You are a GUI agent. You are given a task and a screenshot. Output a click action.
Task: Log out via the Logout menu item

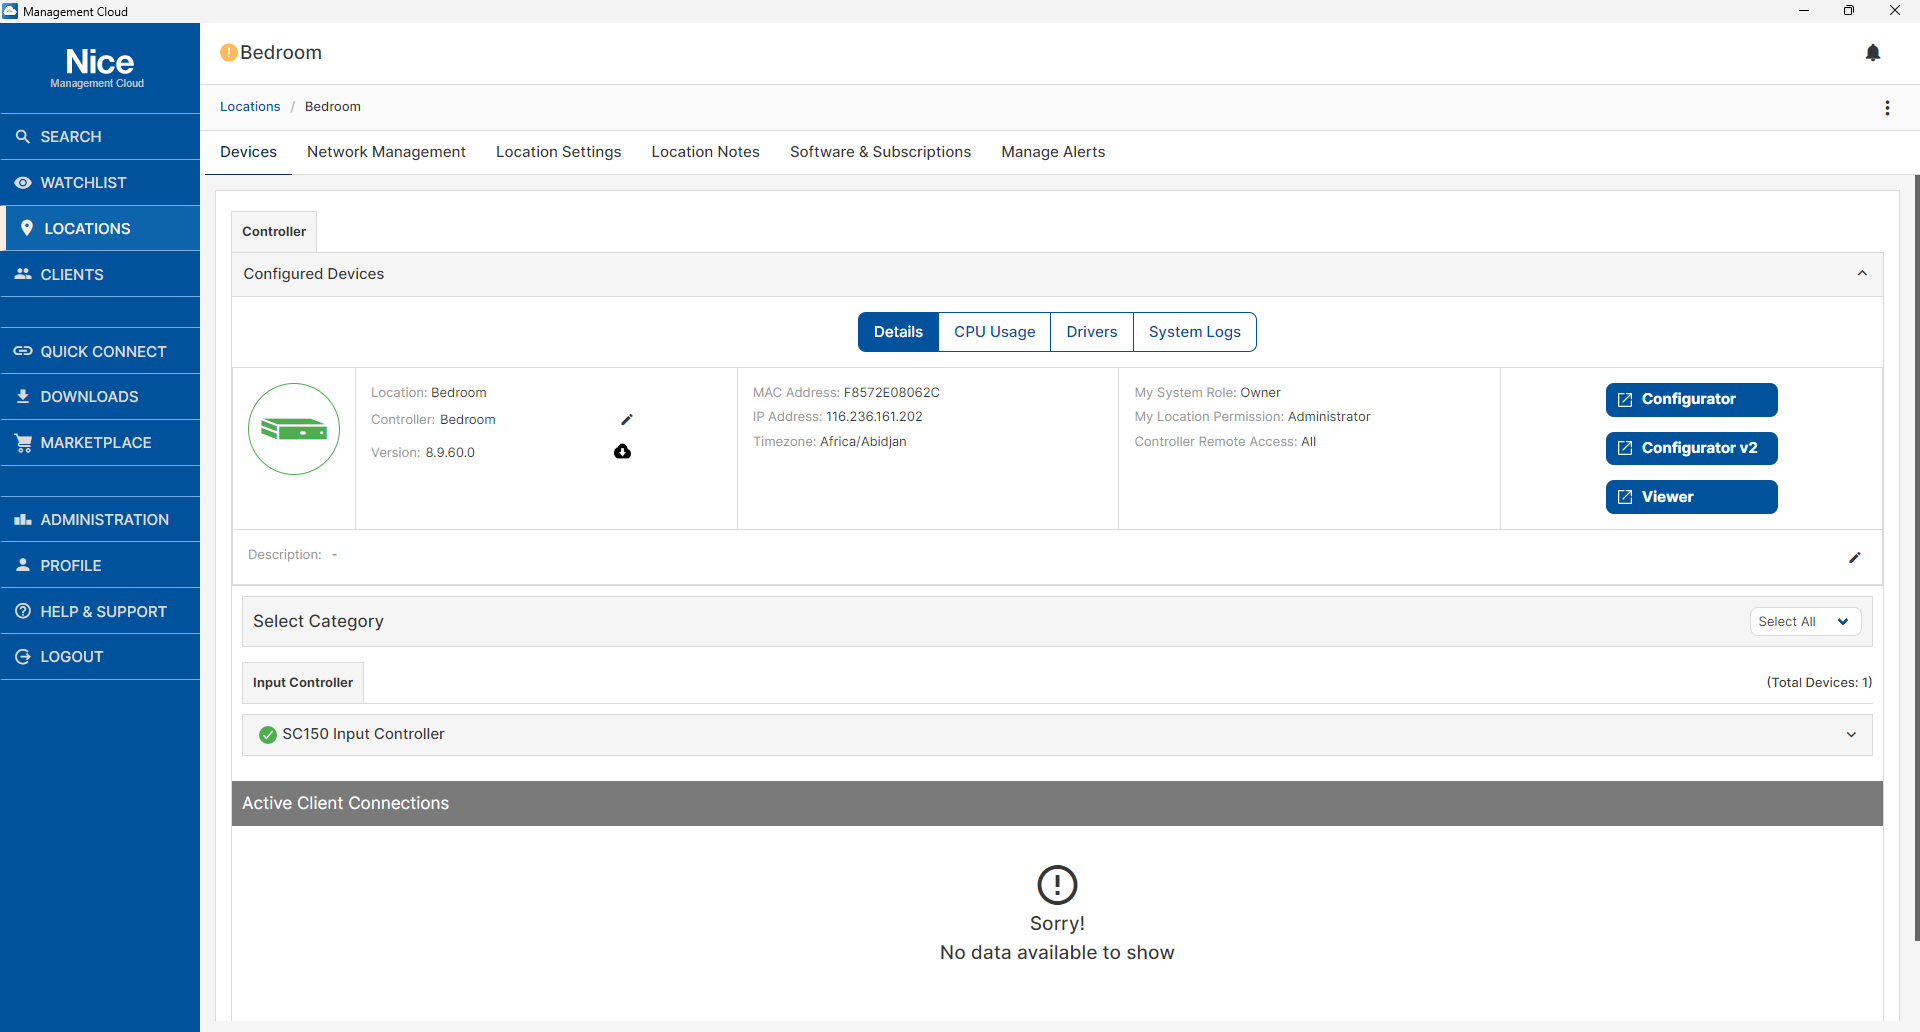(100, 656)
